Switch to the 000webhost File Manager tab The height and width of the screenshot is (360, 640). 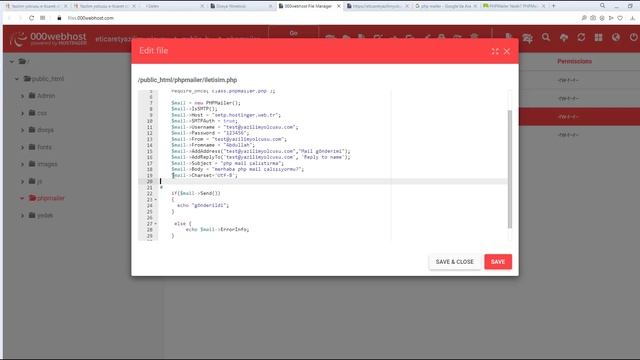point(308,6)
